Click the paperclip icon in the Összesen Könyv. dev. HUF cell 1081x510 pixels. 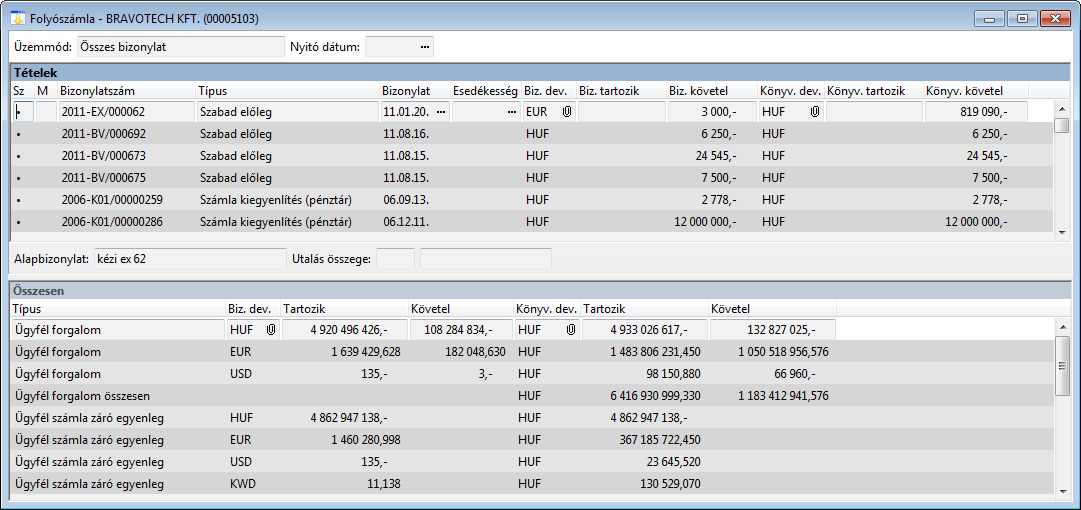coord(570,330)
